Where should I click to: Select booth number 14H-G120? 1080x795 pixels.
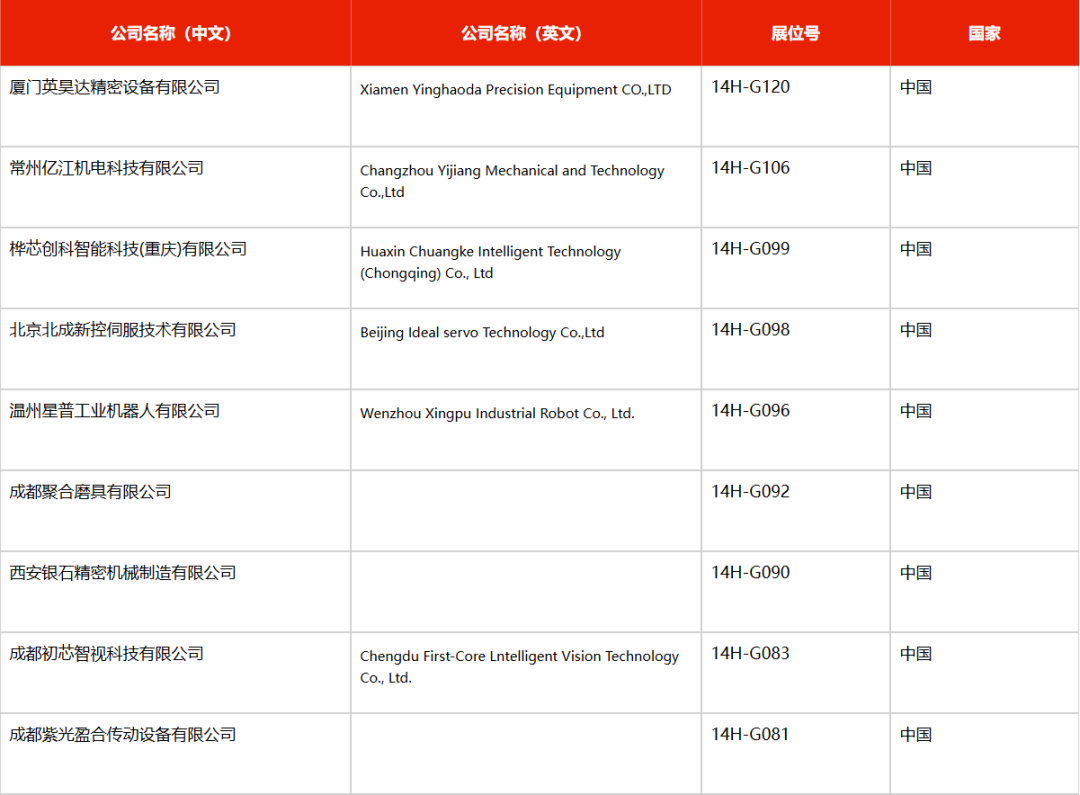(x=751, y=87)
